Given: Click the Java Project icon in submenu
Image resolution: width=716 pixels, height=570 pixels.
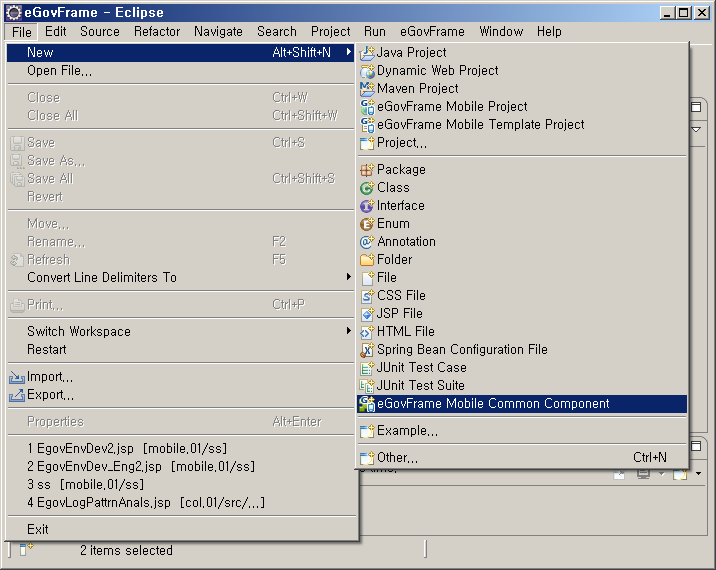Looking at the screenshot, I should point(367,52).
